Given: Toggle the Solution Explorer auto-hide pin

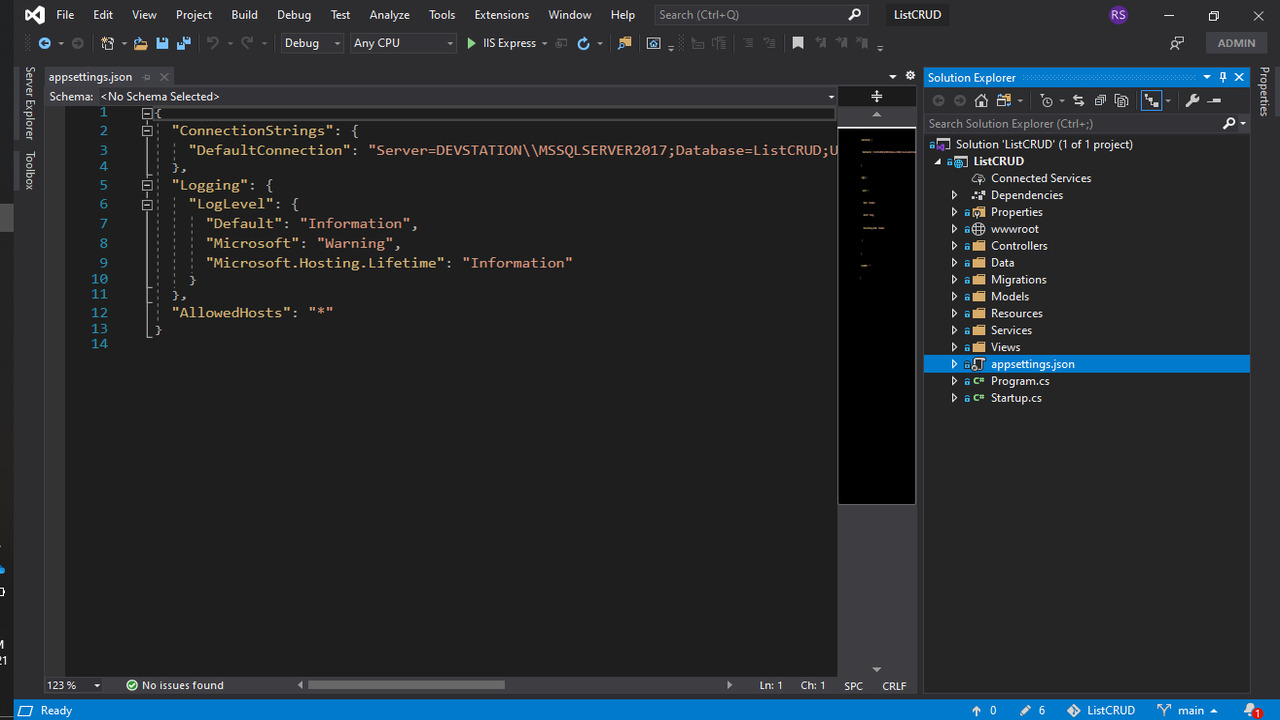Looking at the screenshot, I should 1222,77.
